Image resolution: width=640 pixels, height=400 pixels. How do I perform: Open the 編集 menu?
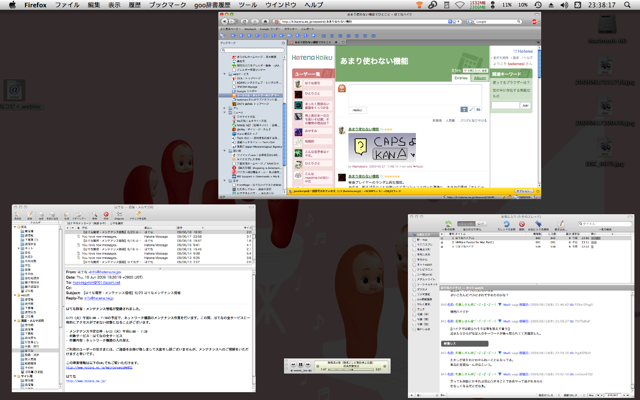click(x=94, y=5)
